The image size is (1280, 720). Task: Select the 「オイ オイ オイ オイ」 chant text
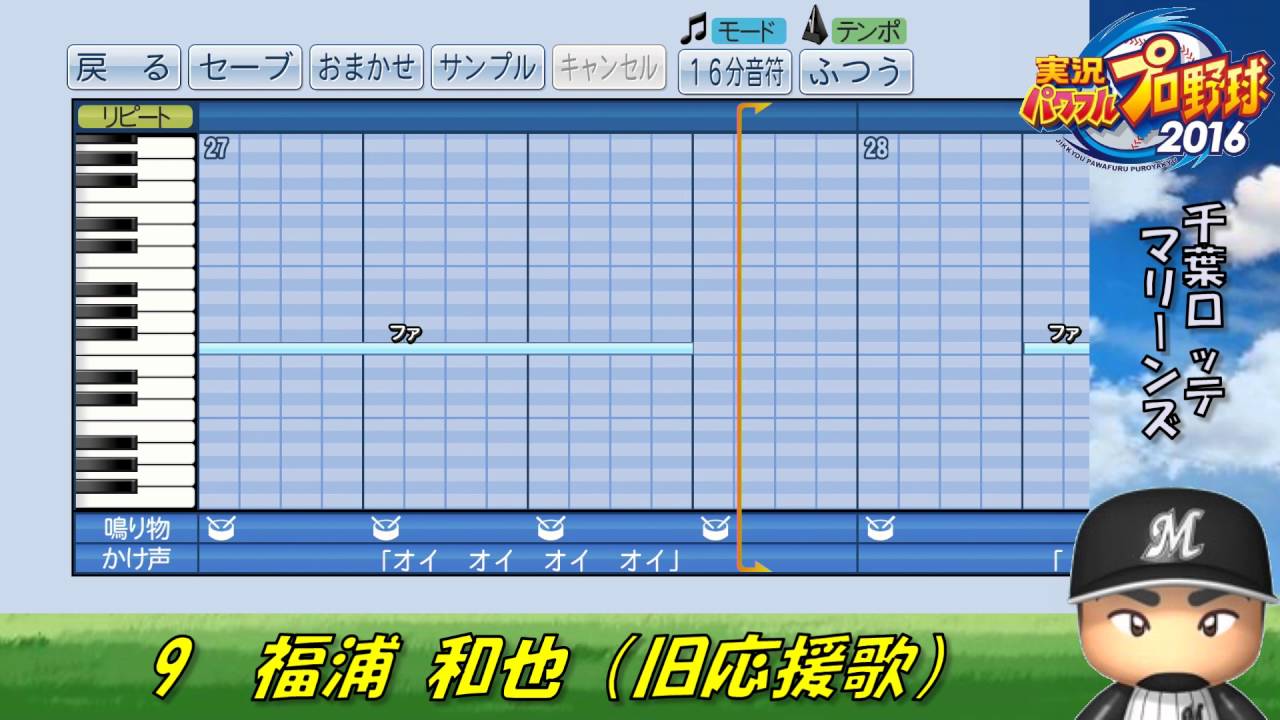(x=530, y=560)
